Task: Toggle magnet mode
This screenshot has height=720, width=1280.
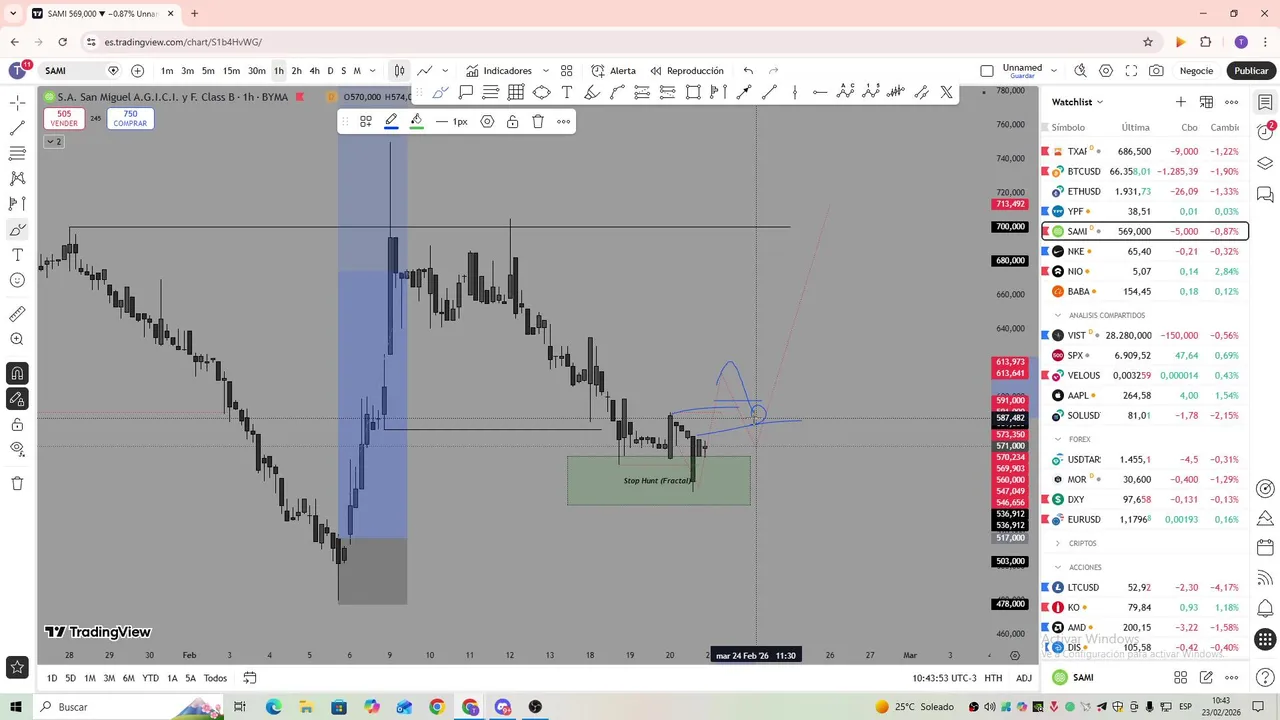Action: click(18, 373)
